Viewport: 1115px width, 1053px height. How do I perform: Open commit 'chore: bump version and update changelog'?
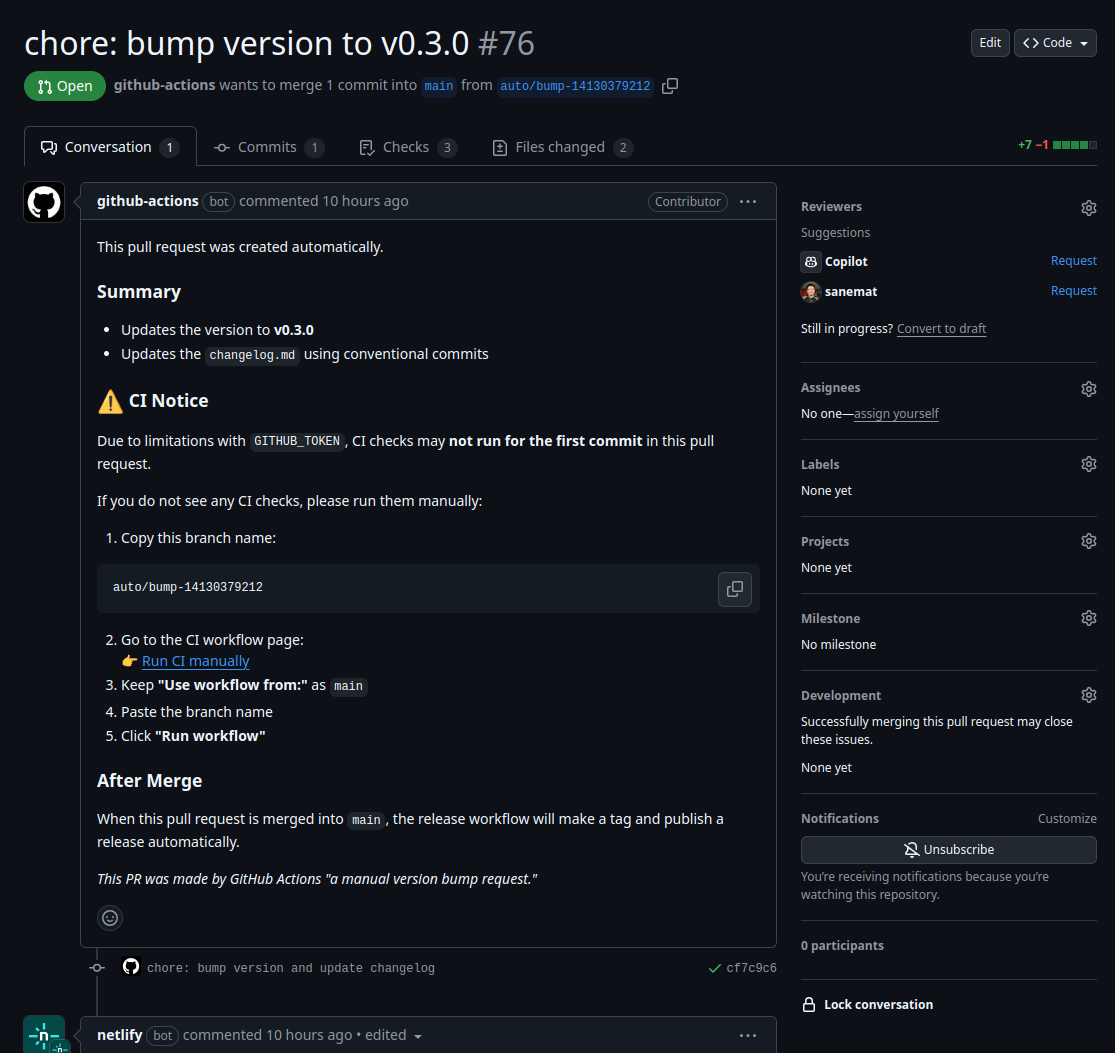pos(290,968)
